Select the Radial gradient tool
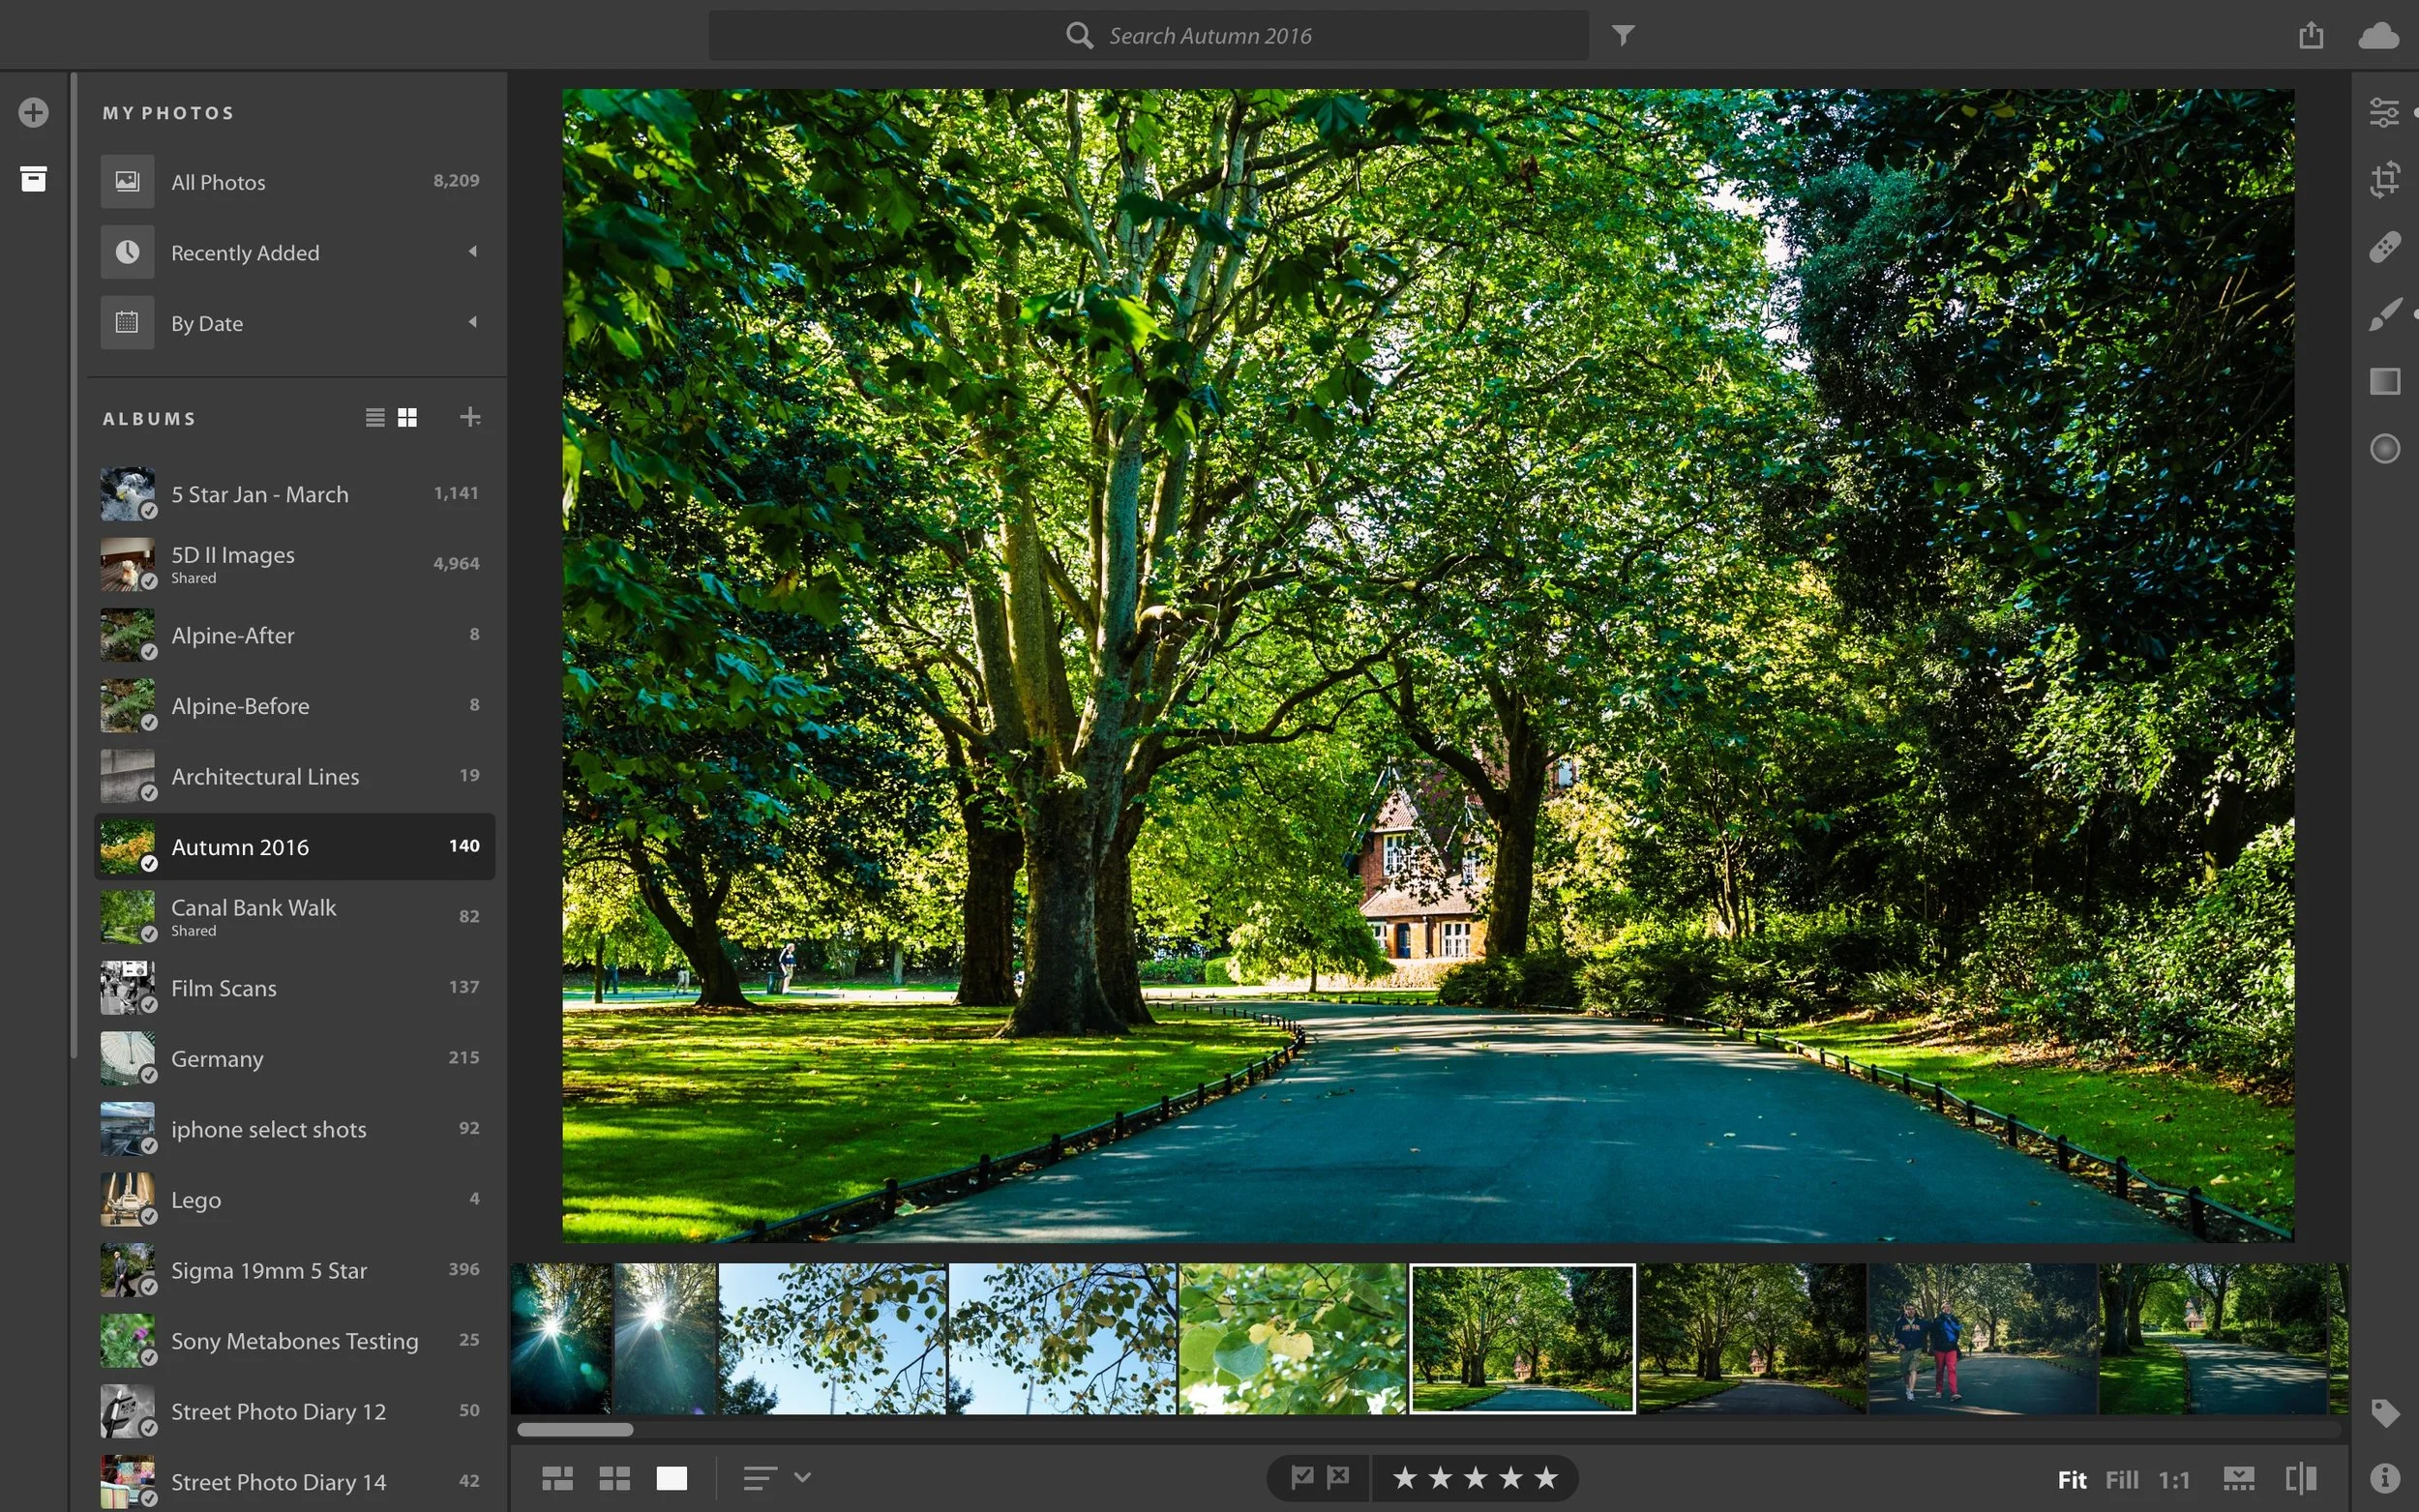The image size is (2419, 1512). point(2384,449)
